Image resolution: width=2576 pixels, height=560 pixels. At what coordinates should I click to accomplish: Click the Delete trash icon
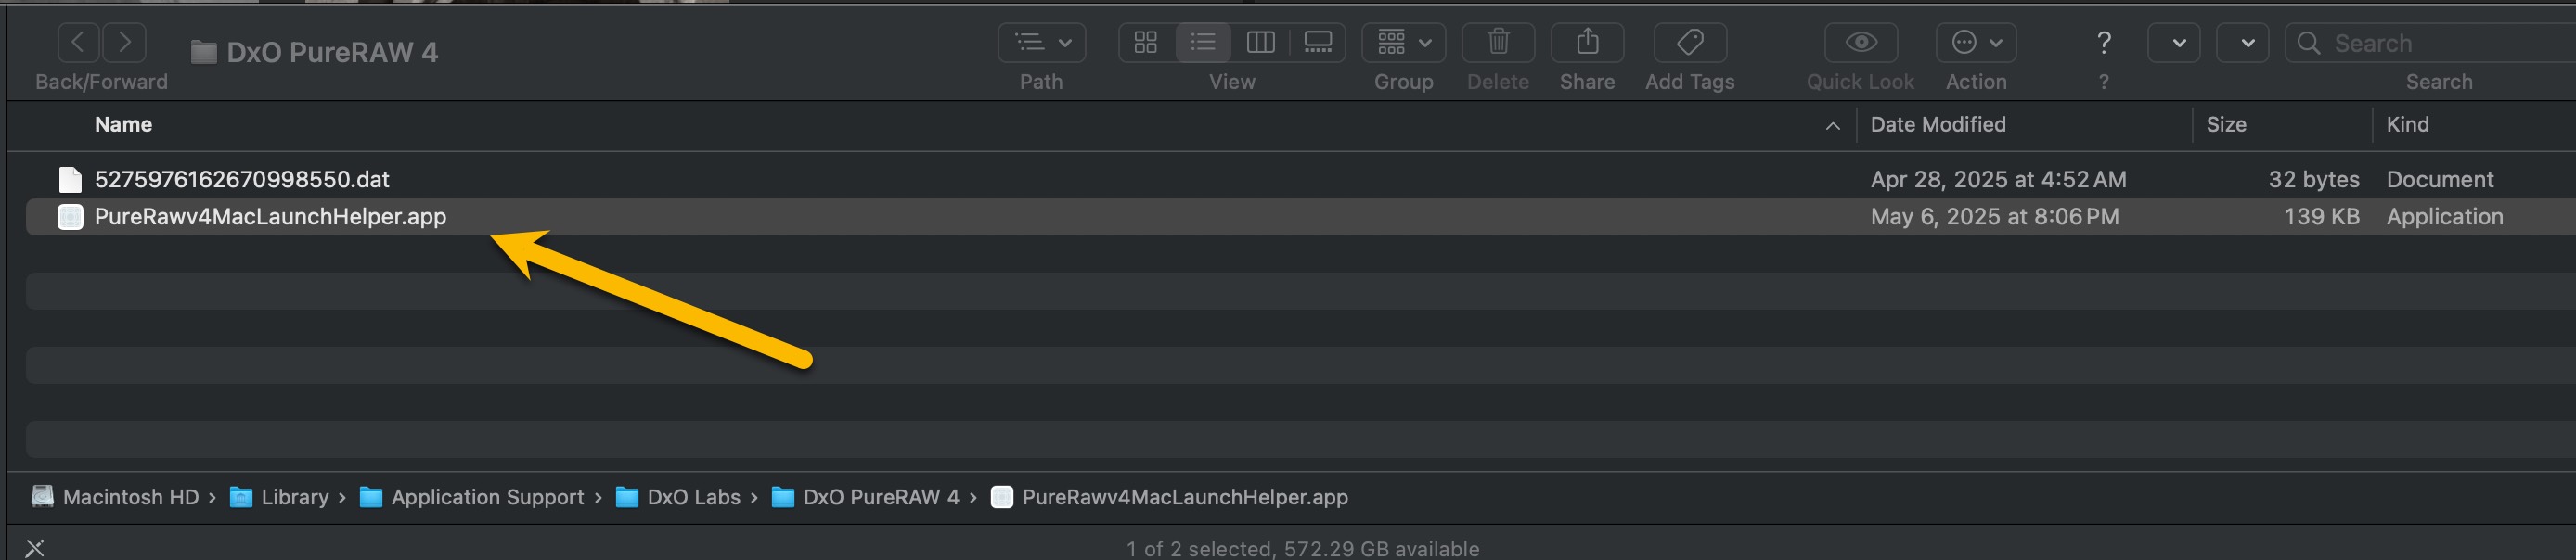pos(1498,42)
